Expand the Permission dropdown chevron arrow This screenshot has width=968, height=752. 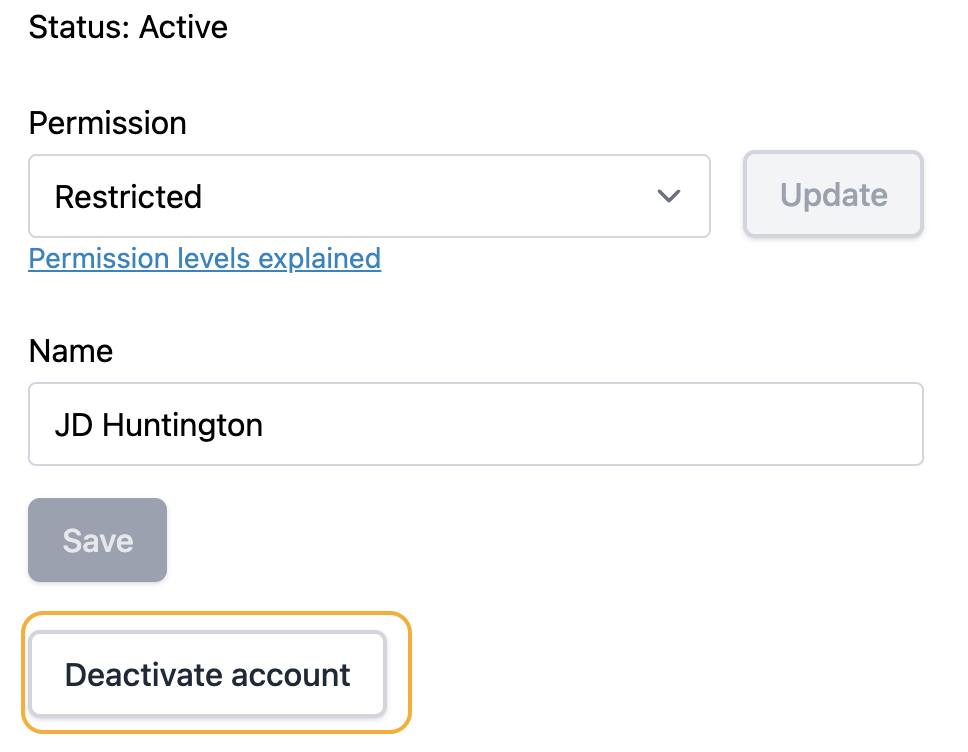[x=668, y=196]
